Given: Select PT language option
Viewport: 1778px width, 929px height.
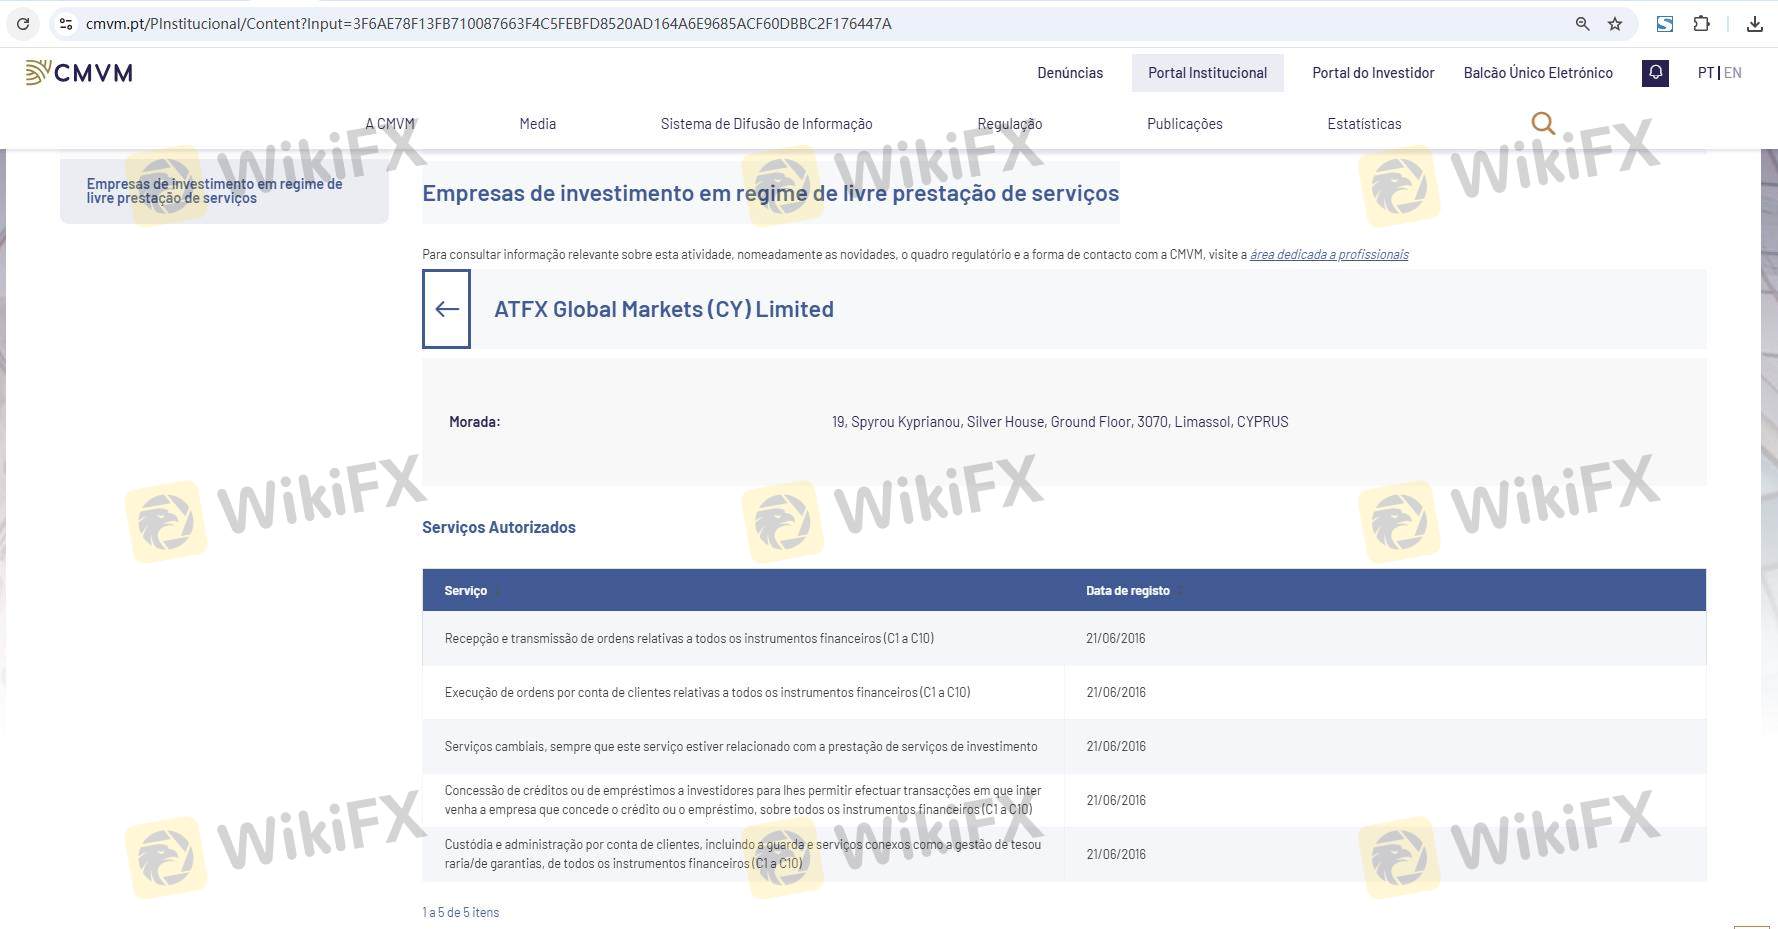Looking at the screenshot, I should 1706,73.
